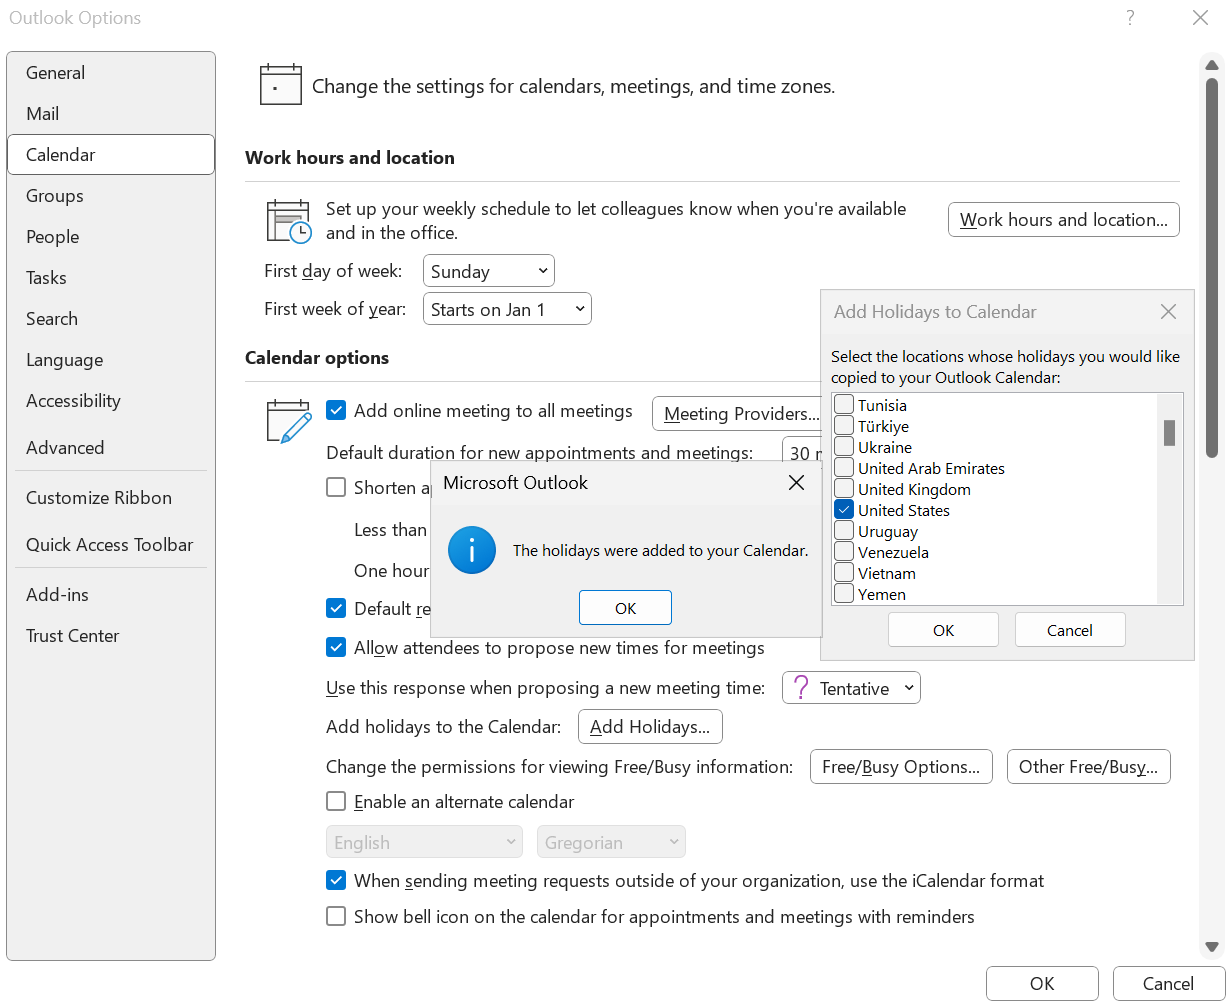
Task: Open Search options category
Action: tap(111, 319)
